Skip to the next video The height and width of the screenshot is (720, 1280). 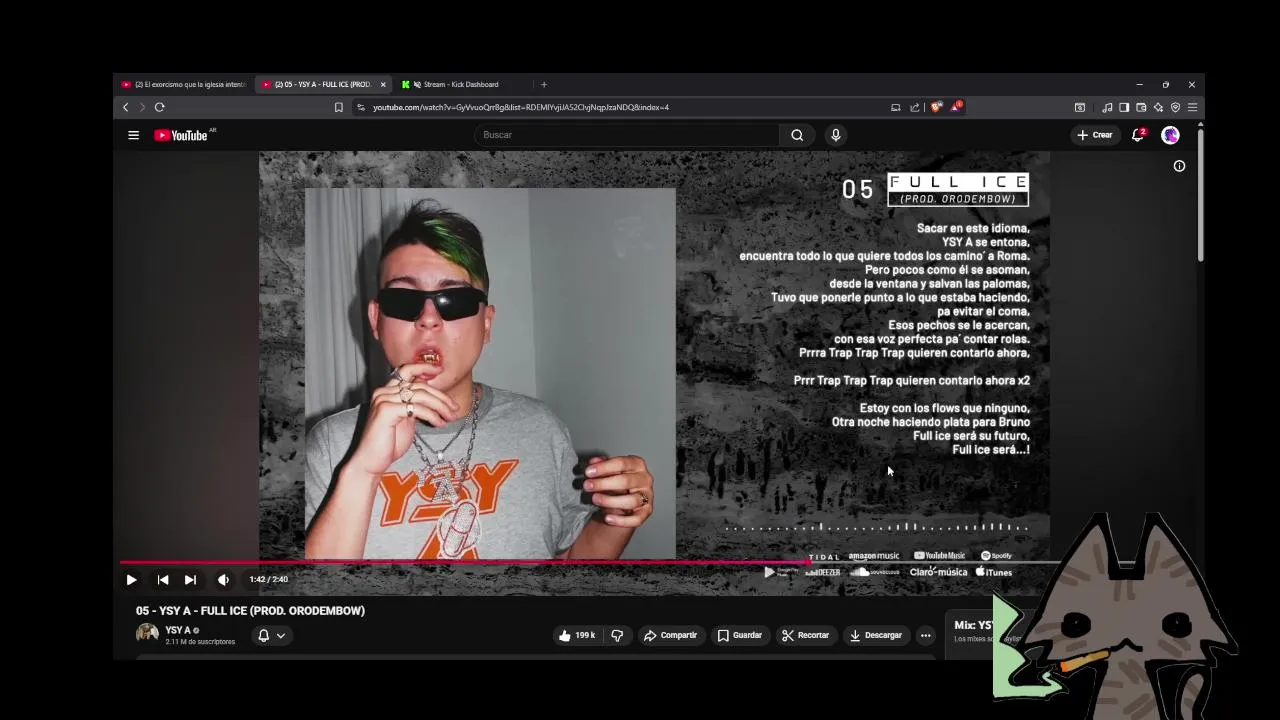coord(190,580)
